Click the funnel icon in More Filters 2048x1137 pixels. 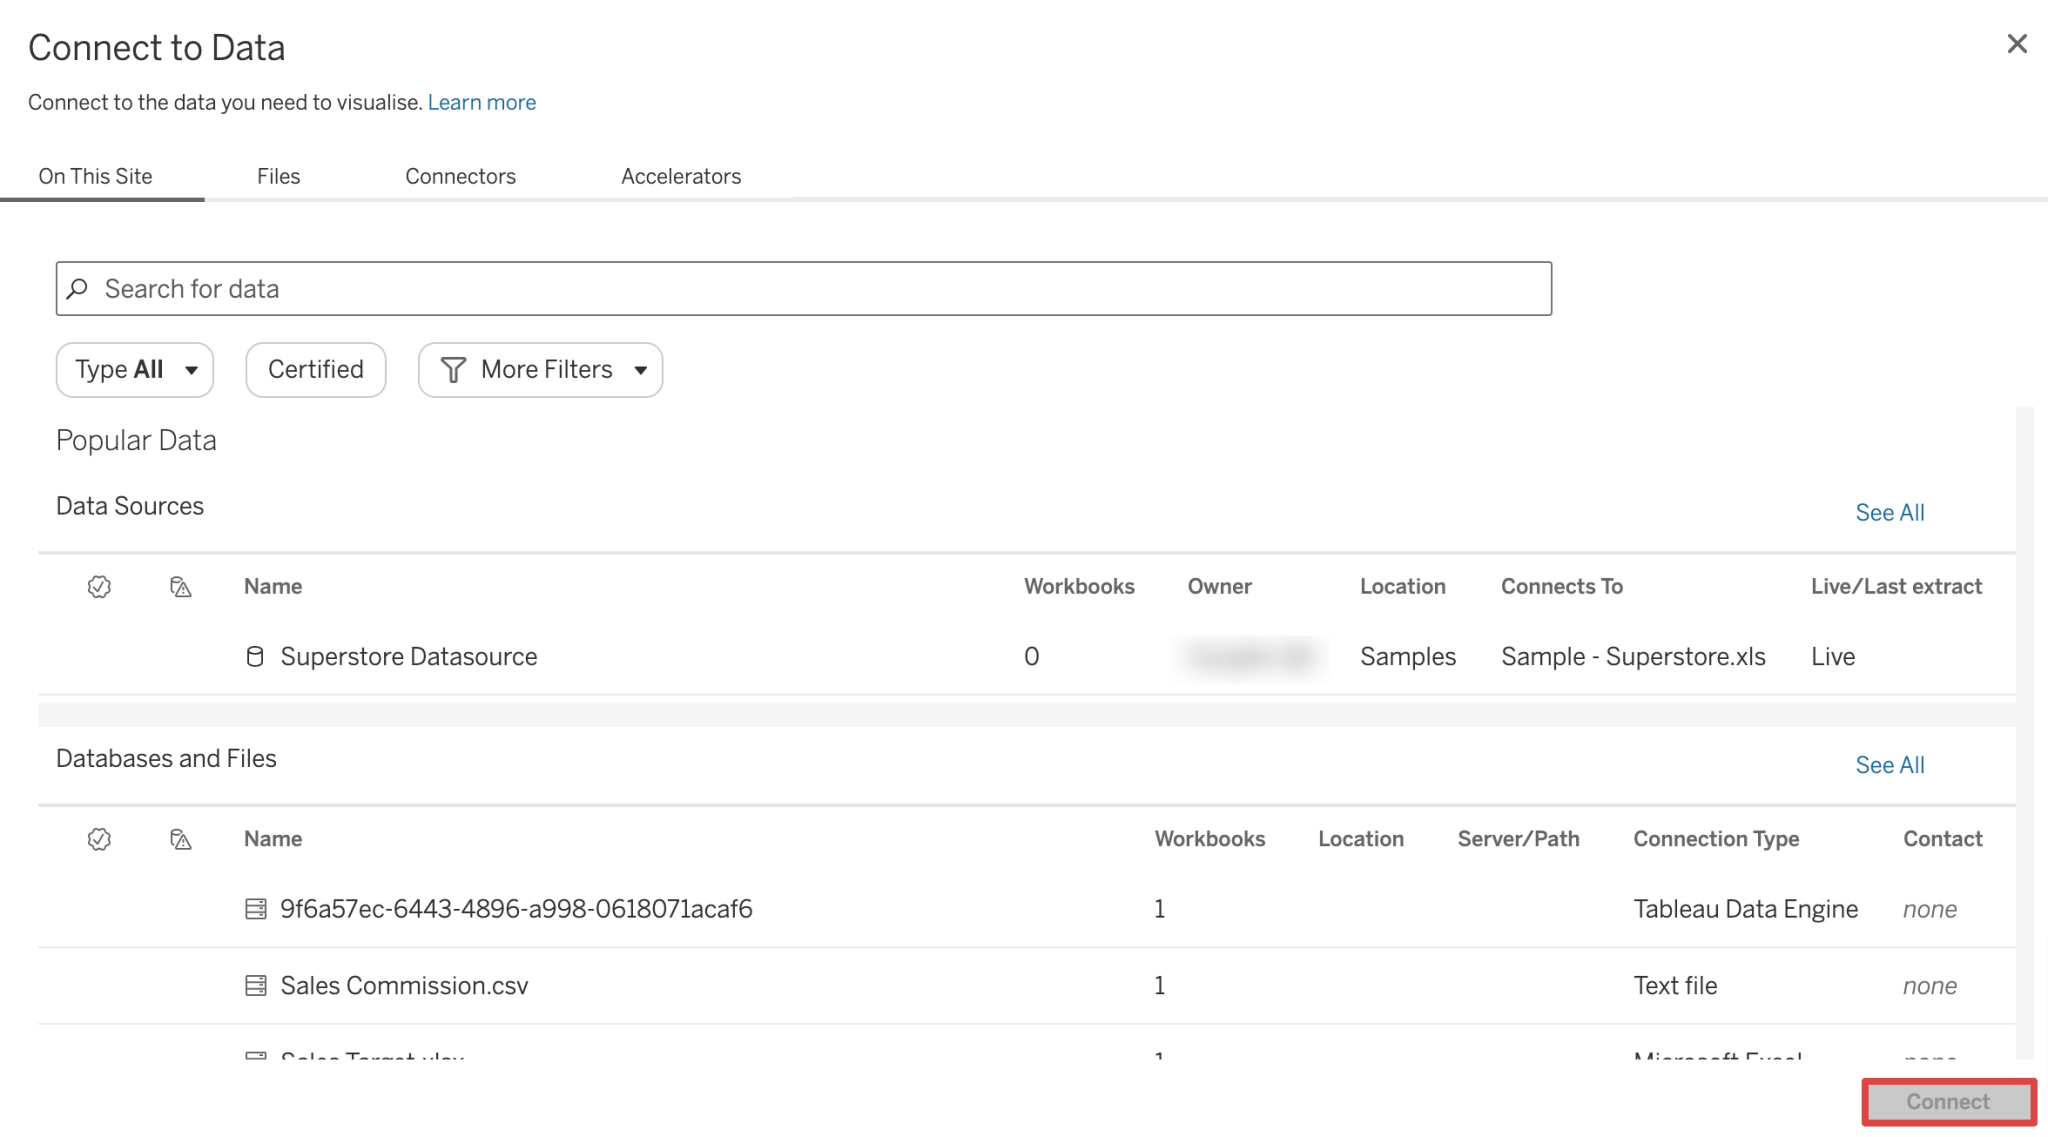(x=455, y=370)
